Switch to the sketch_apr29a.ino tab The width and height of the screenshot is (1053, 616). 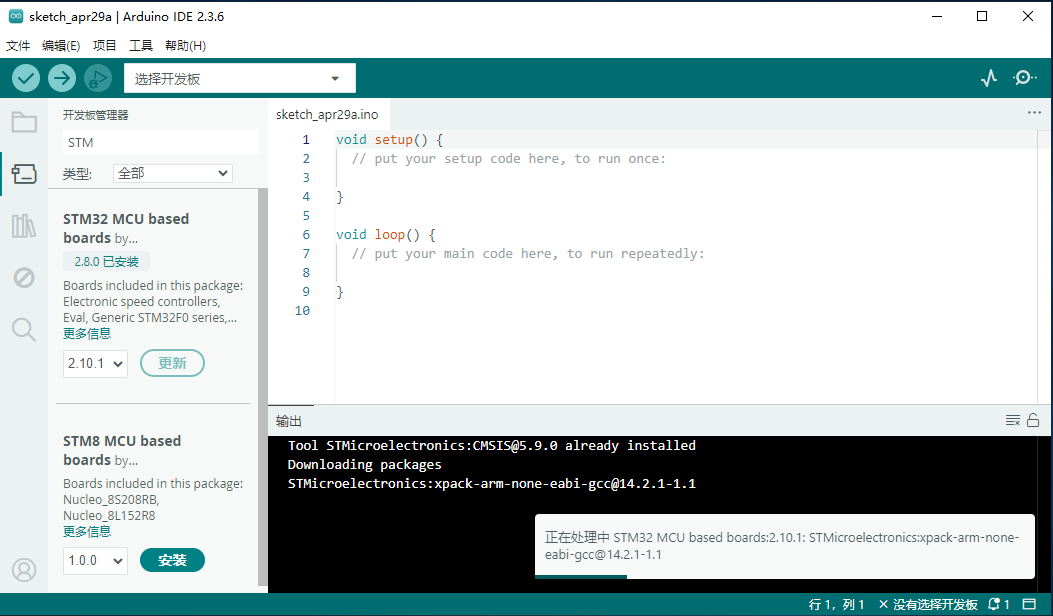click(x=327, y=115)
